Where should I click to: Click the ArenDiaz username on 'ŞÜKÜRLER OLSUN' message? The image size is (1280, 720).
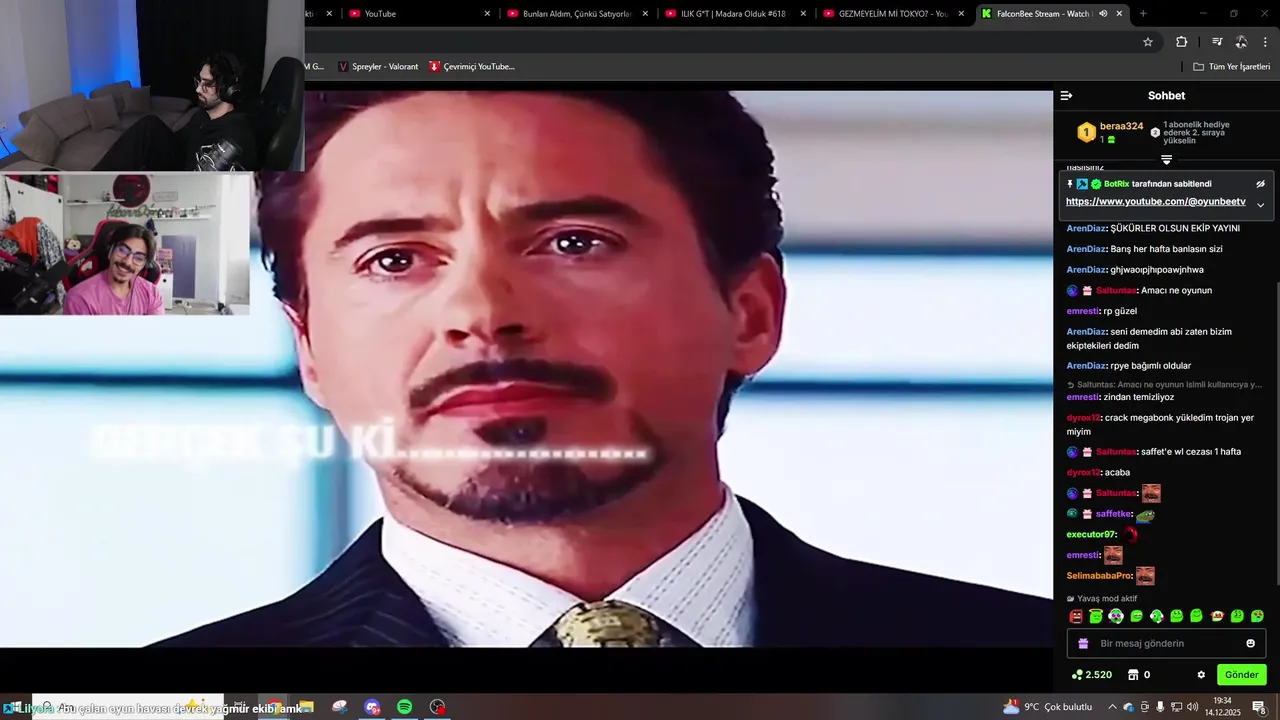(1086, 228)
